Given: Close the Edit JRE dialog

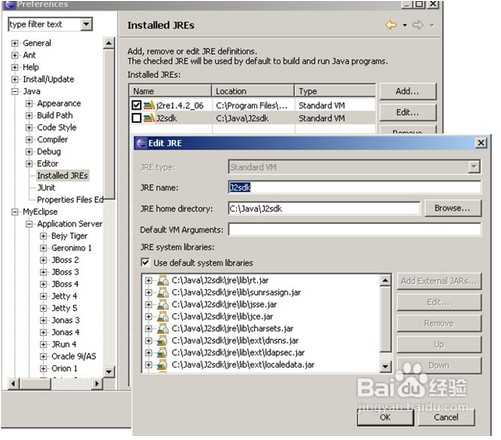Looking at the screenshot, I should point(480,143).
